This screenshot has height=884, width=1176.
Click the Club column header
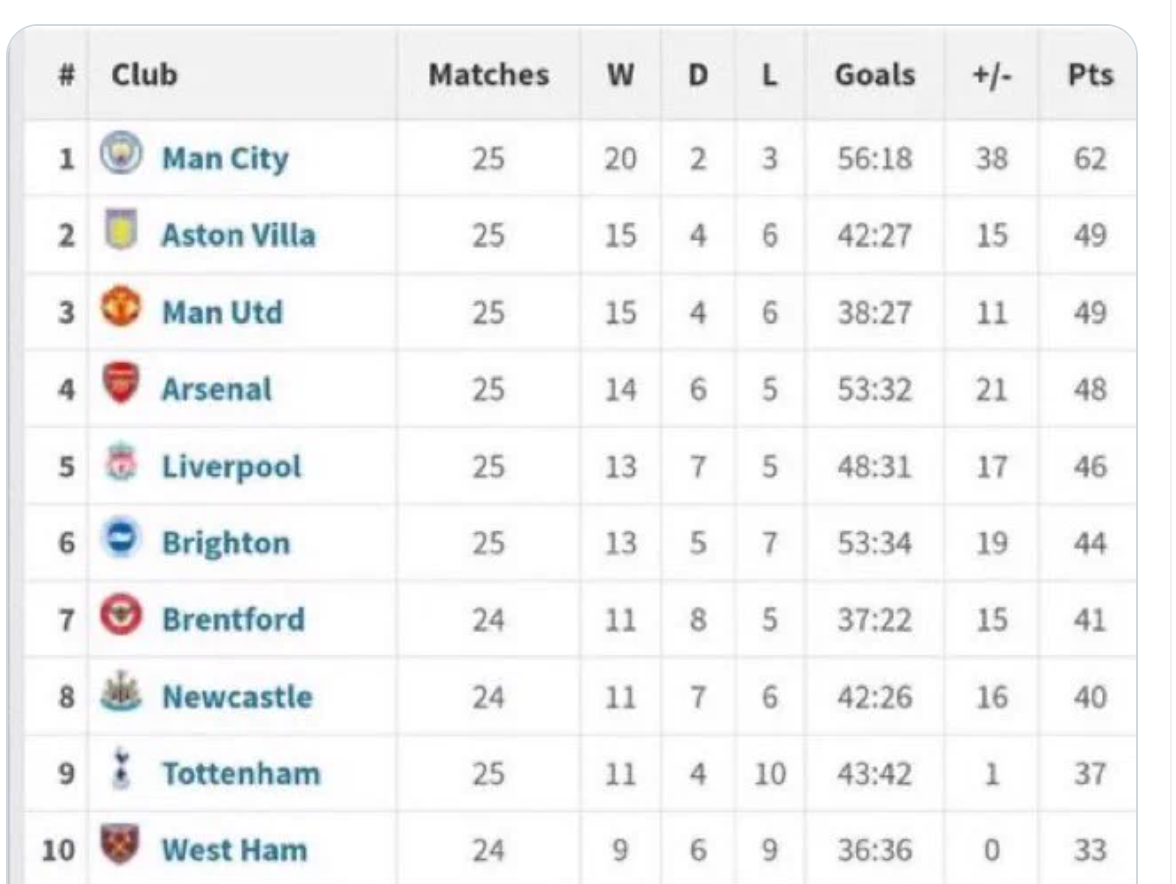(x=144, y=75)
